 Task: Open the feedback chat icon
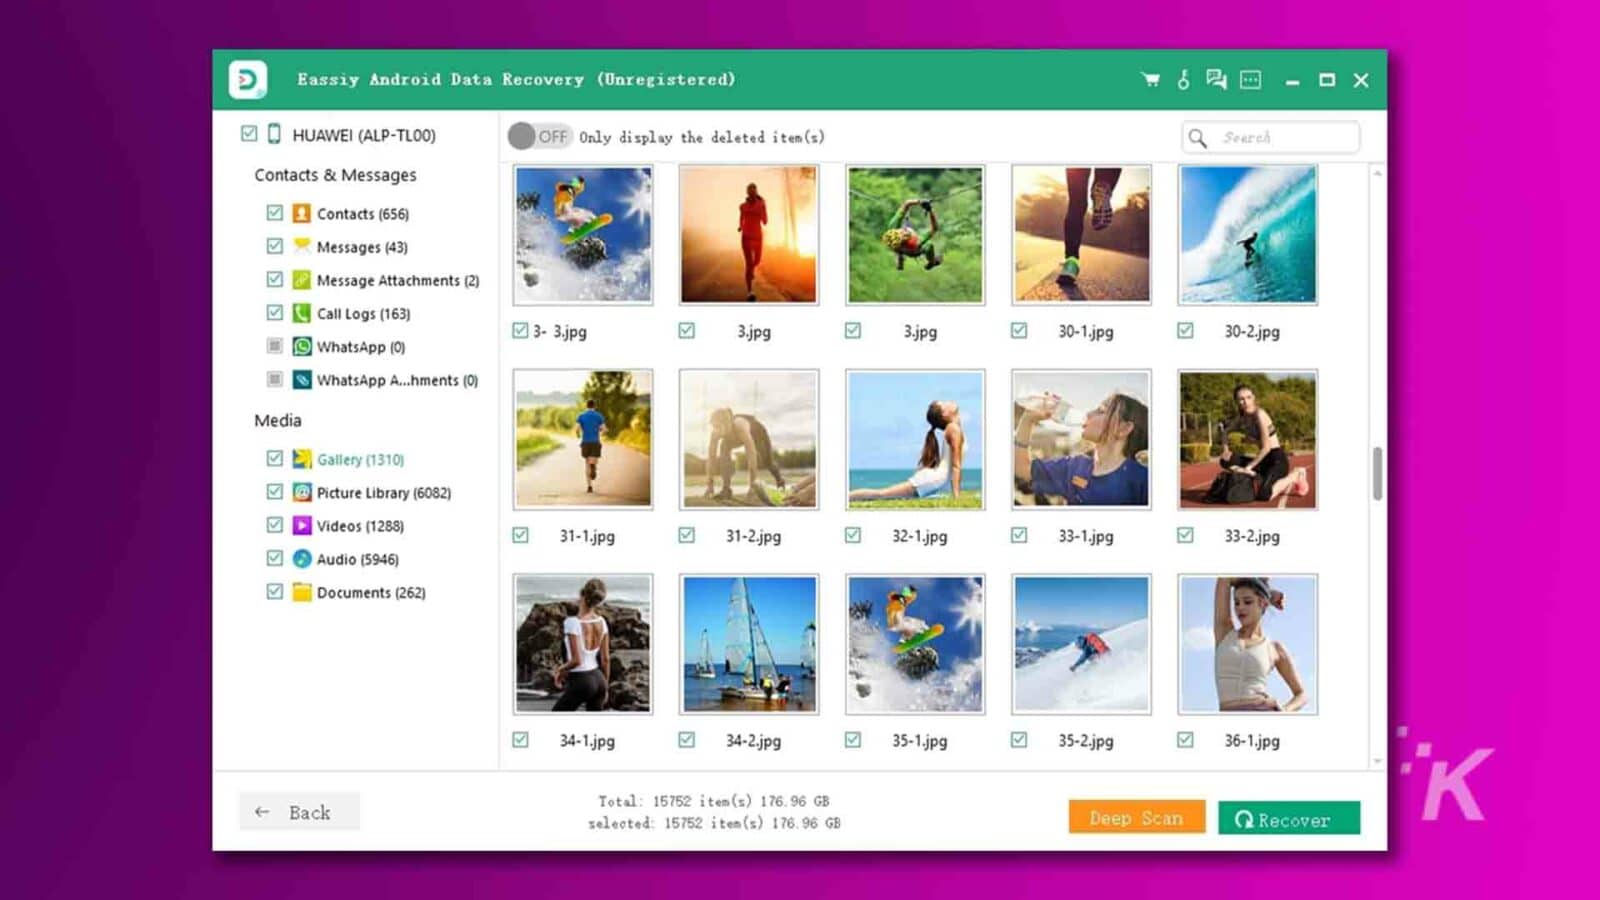point(1216,80)
